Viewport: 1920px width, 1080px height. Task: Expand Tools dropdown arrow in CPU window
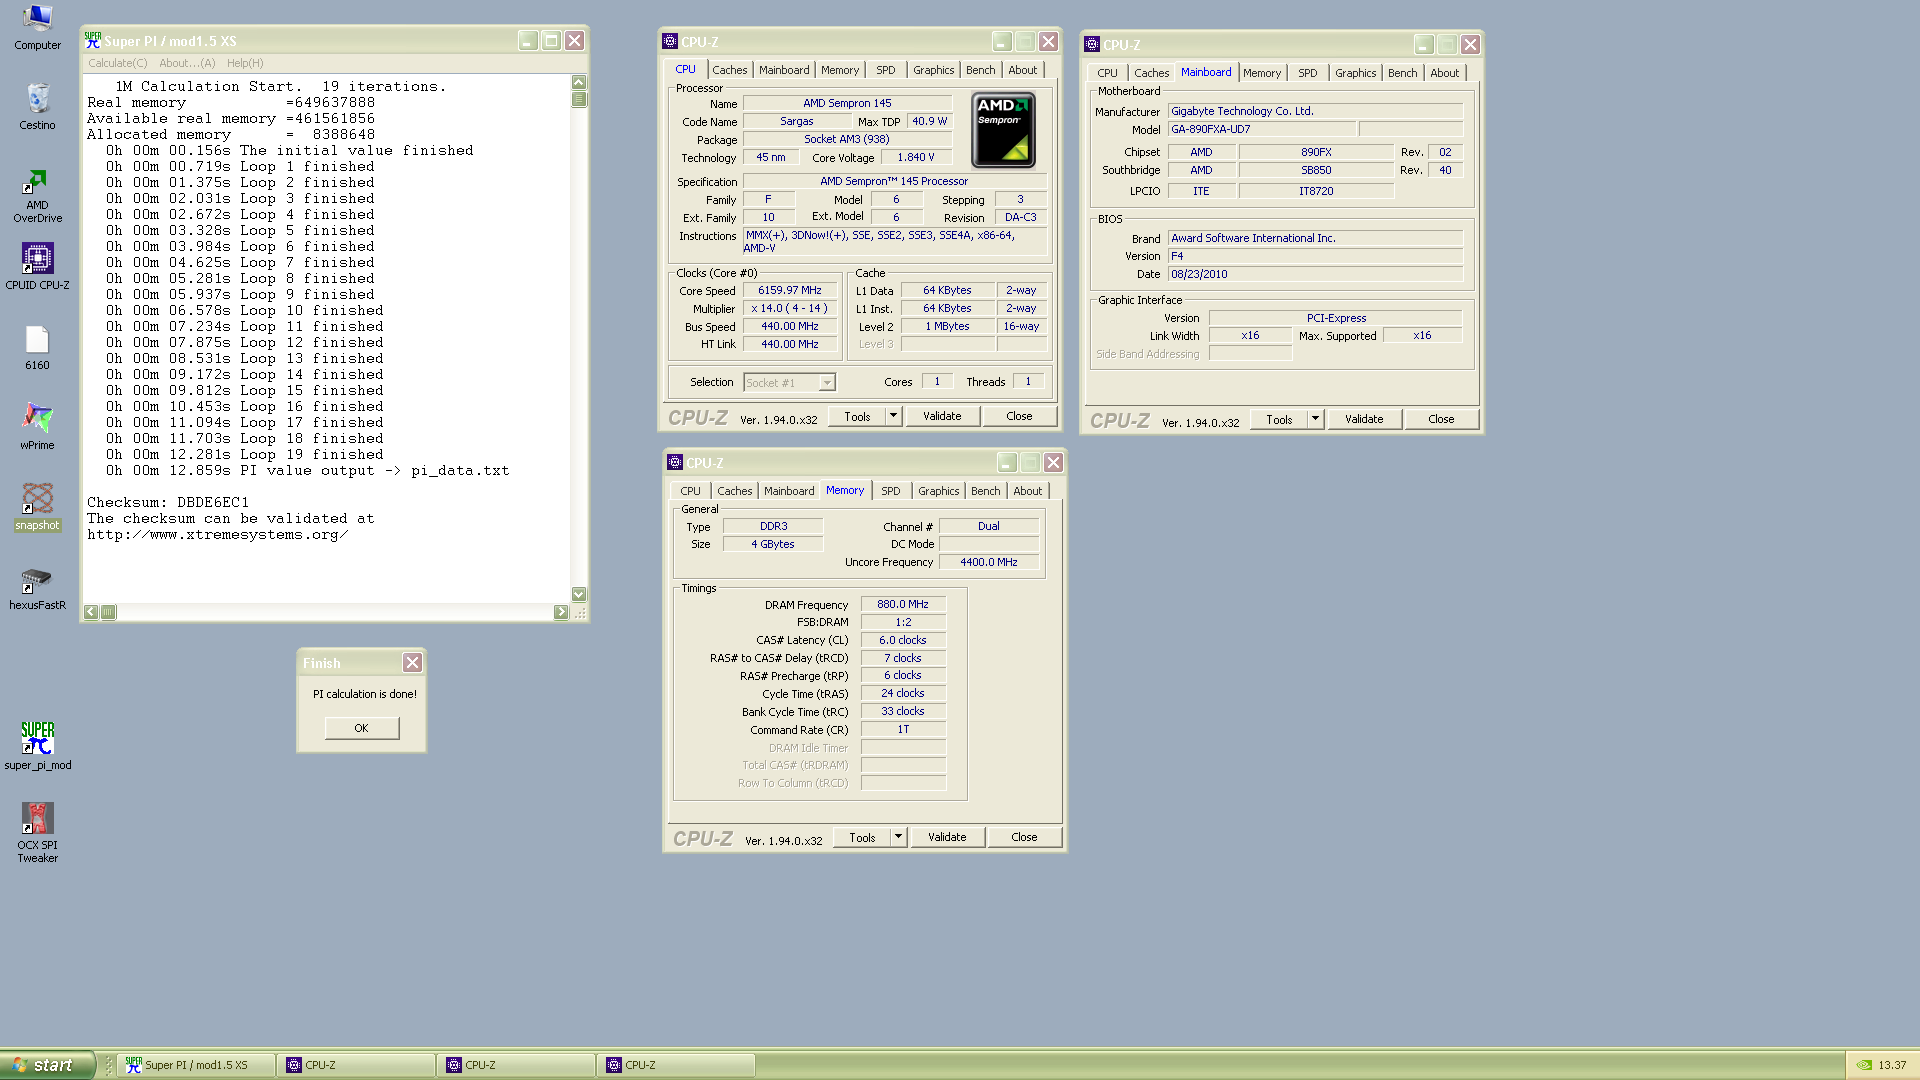click(894, 416)
